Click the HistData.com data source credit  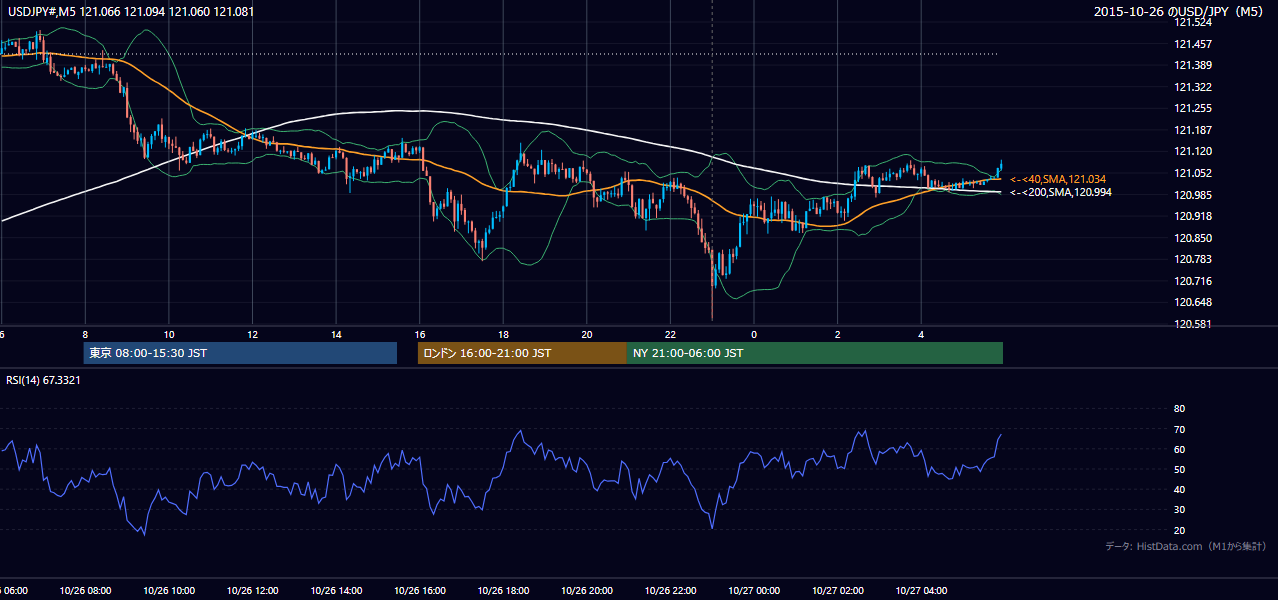[1185, 547]
